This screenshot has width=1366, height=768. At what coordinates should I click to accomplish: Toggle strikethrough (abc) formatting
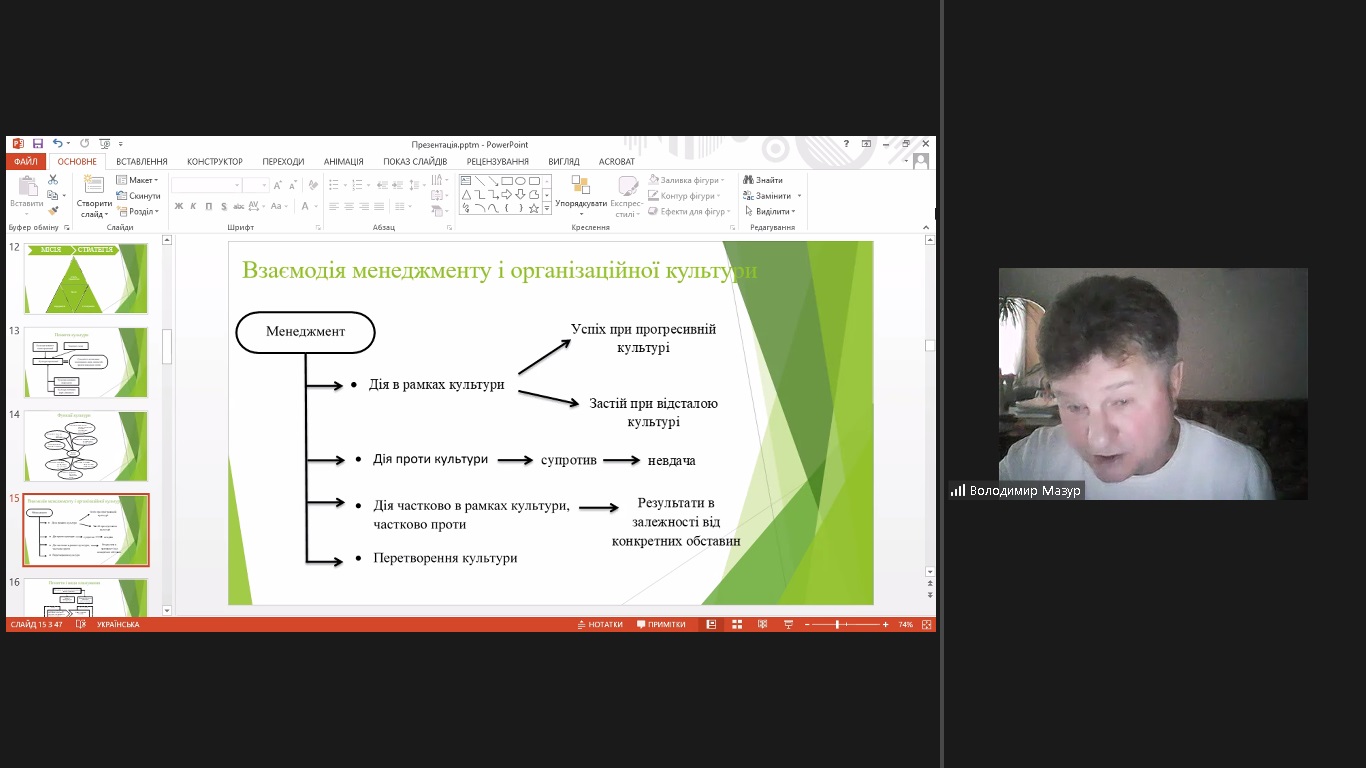coord(238,207)
